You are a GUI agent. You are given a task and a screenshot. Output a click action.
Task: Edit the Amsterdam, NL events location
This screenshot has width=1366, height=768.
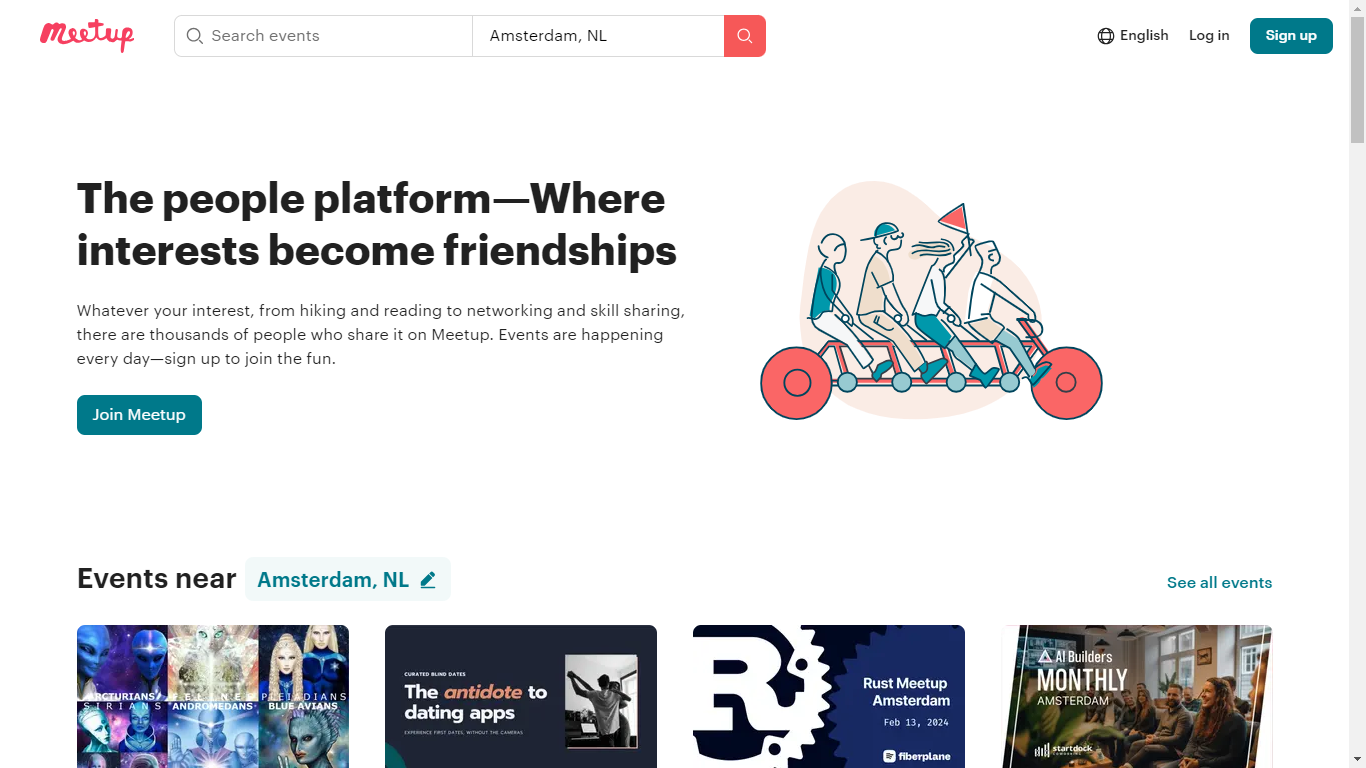tap(348, 579)
